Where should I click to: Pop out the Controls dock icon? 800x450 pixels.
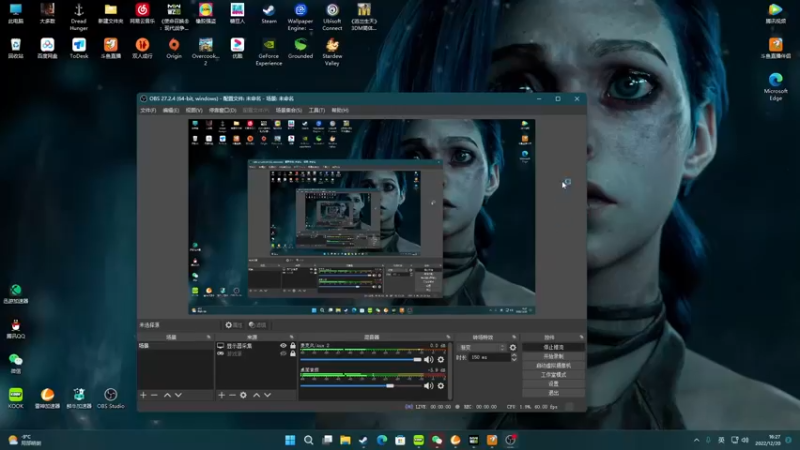coord(581,337)
